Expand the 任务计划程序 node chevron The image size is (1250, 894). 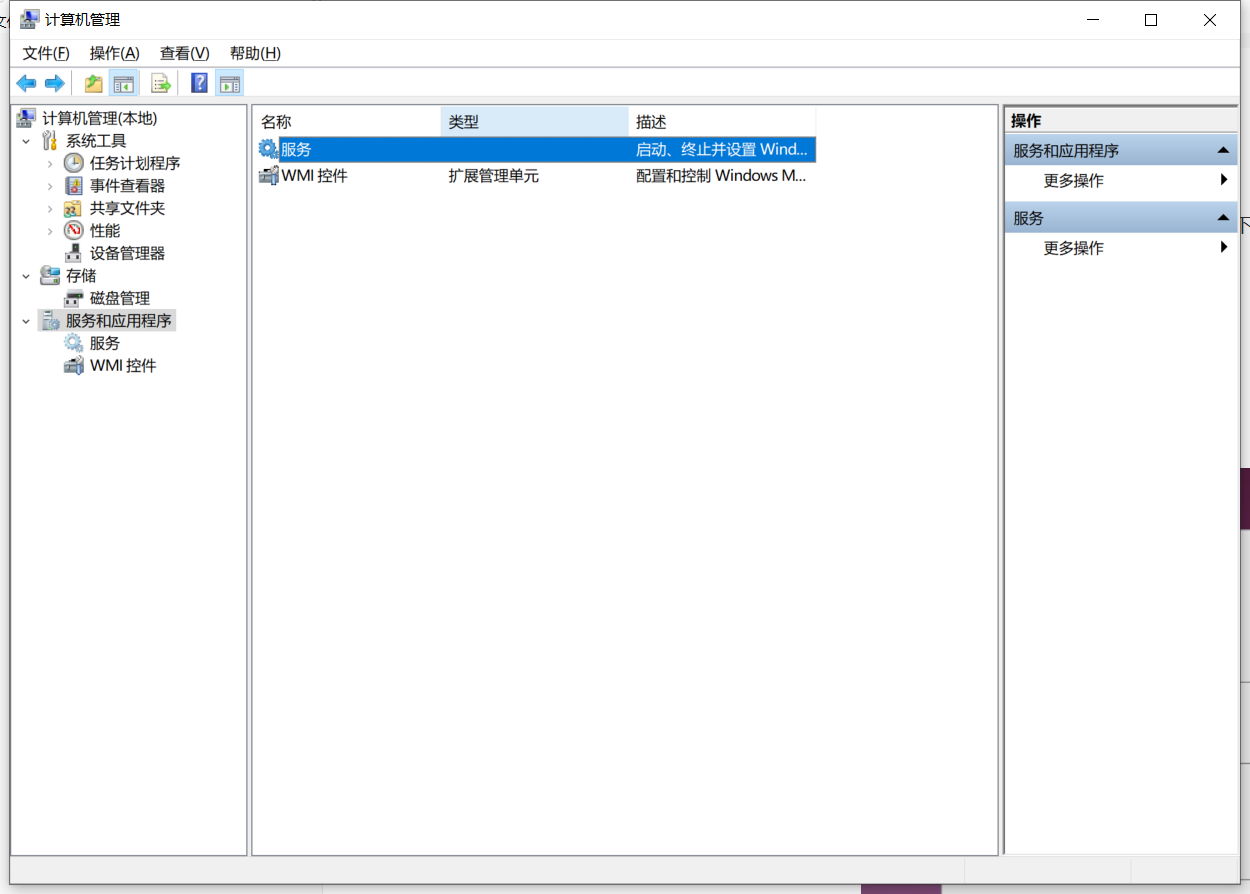[50, 163]
